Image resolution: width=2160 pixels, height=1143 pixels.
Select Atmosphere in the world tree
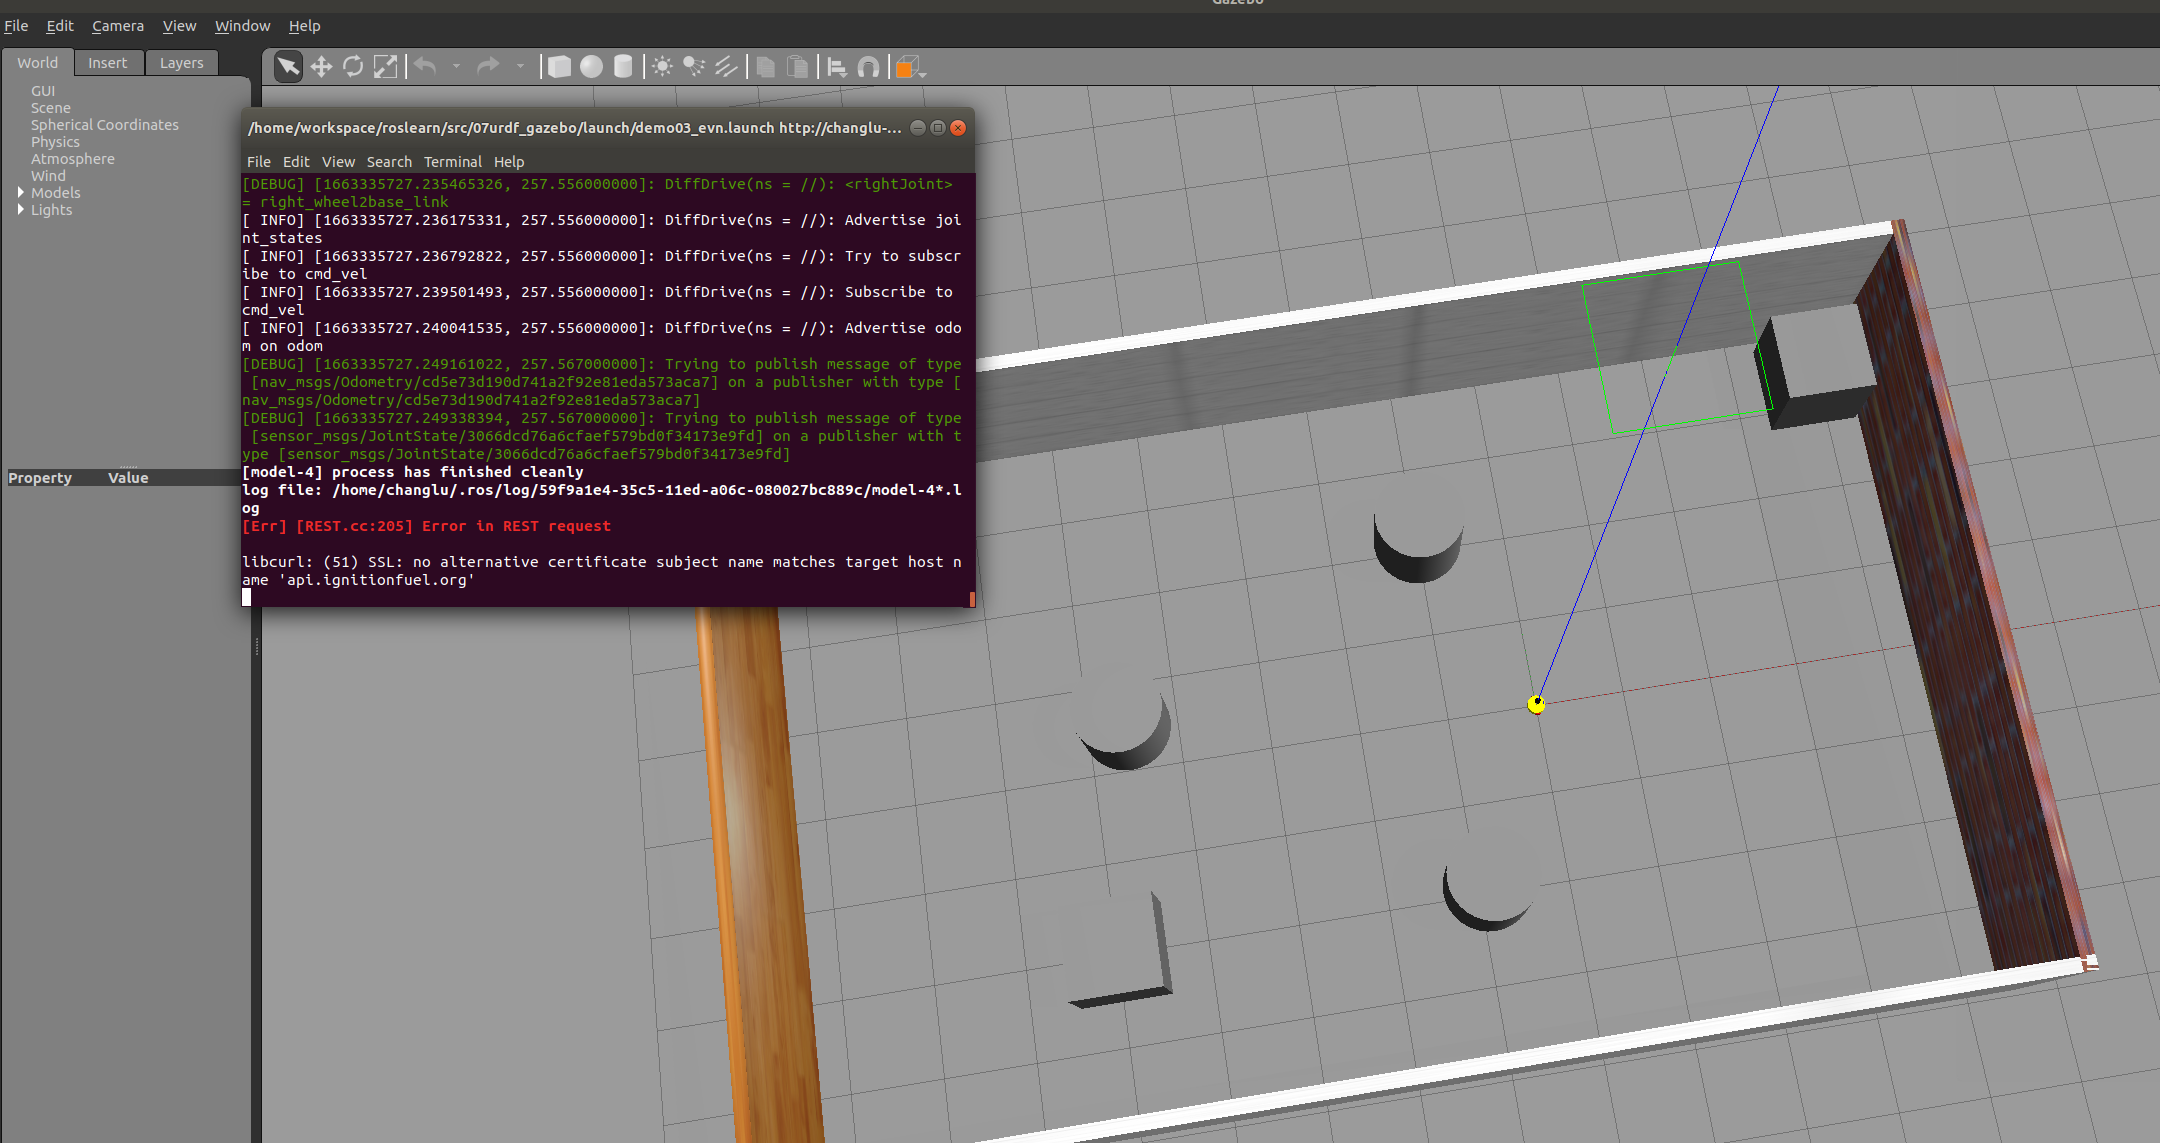[73, 159]
